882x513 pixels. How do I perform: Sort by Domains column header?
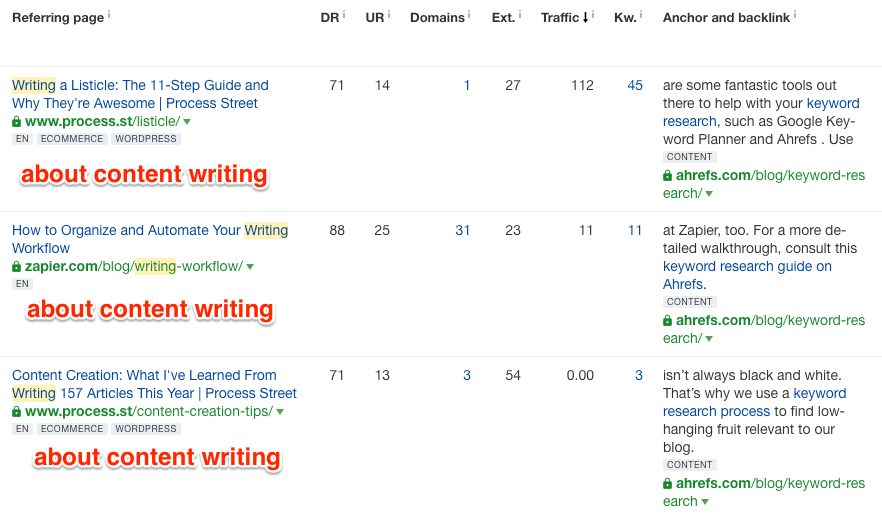tap(437, 17)
